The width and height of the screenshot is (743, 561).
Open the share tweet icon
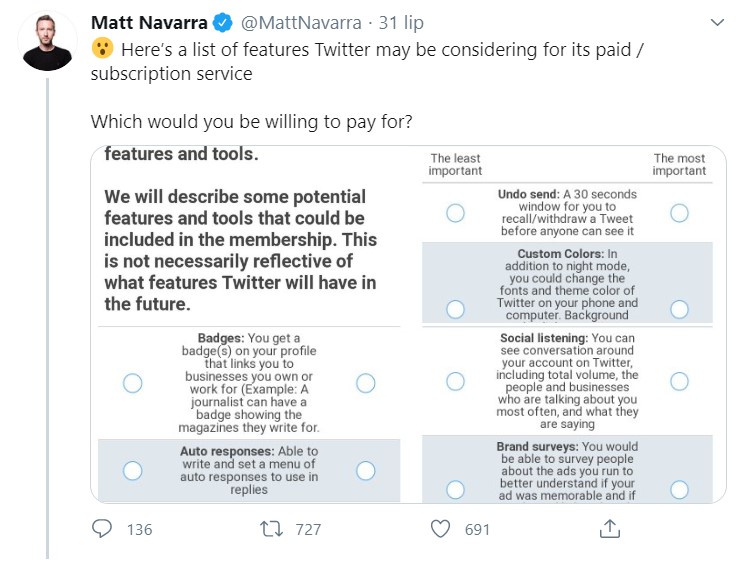point(611,529)
